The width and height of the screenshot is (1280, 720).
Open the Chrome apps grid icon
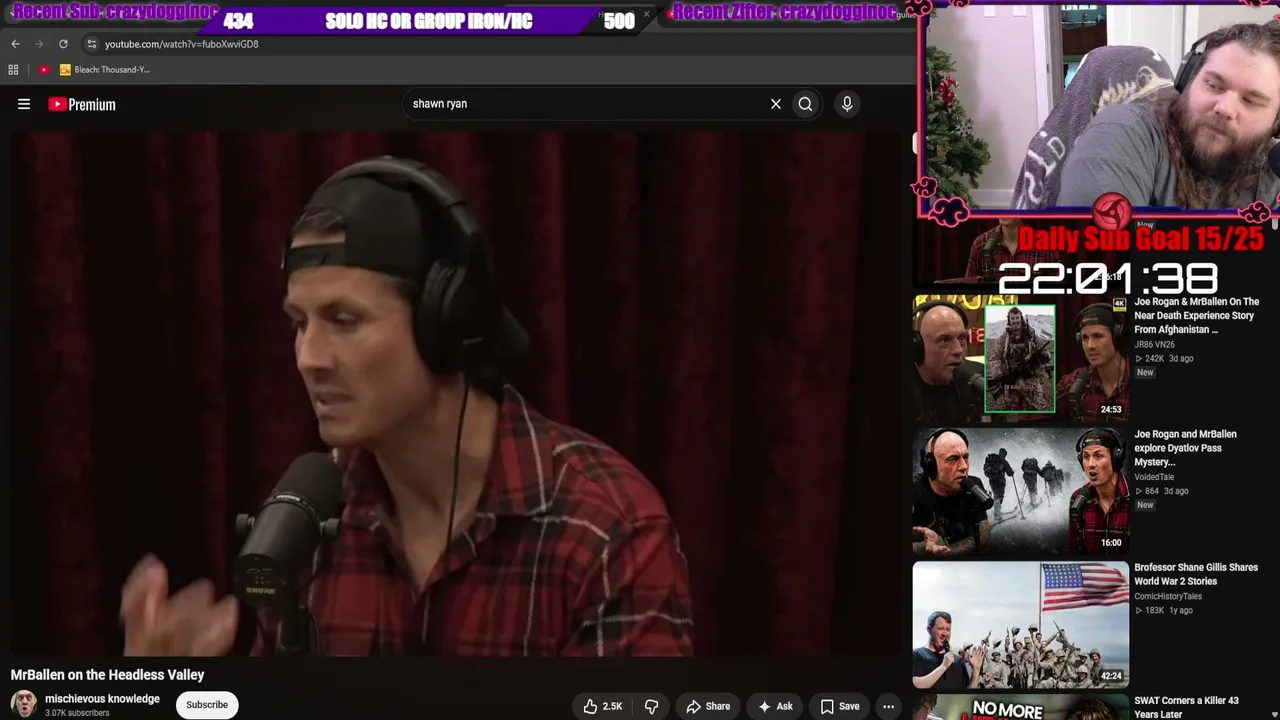point(13,70)
